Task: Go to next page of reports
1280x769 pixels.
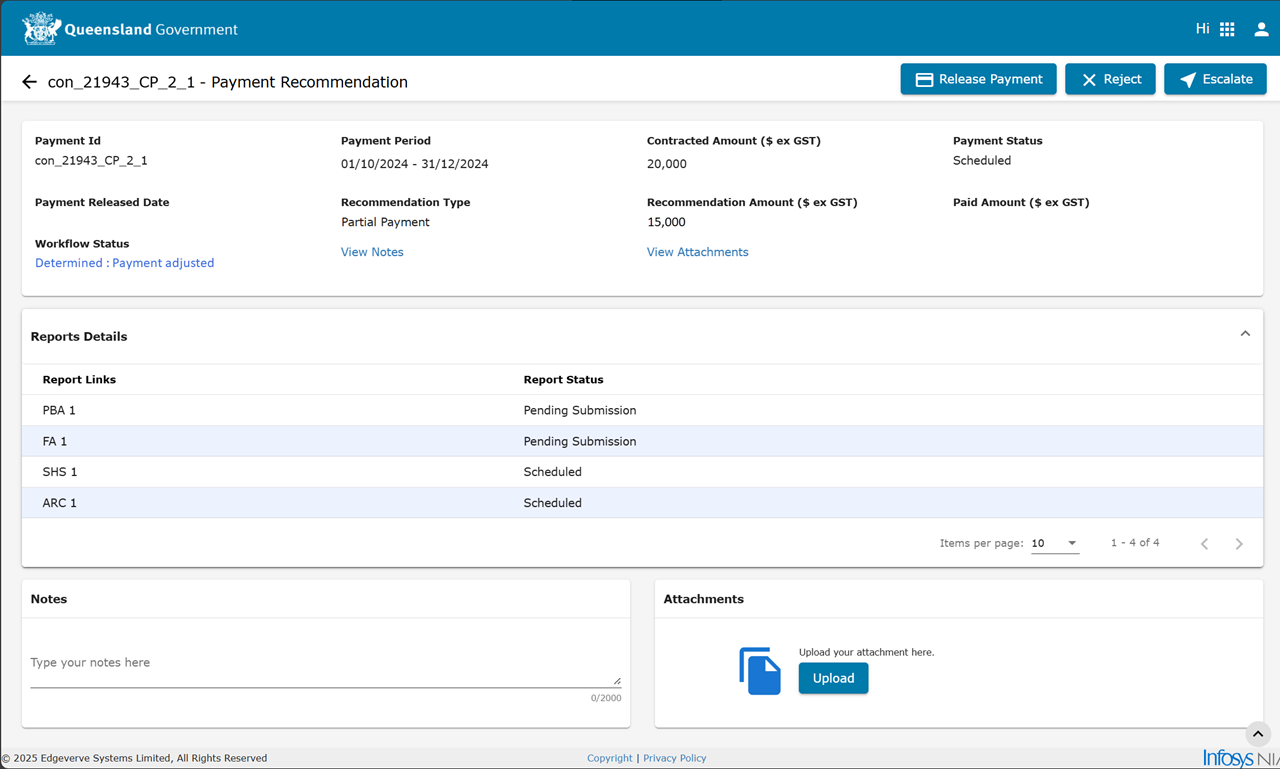Action: (x=1239, y=543)
